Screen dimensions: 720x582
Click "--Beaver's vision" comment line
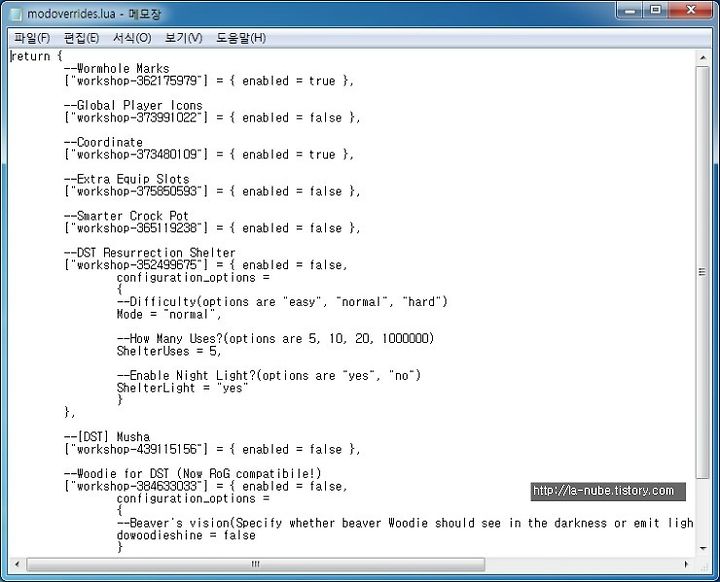pos(405,523)
